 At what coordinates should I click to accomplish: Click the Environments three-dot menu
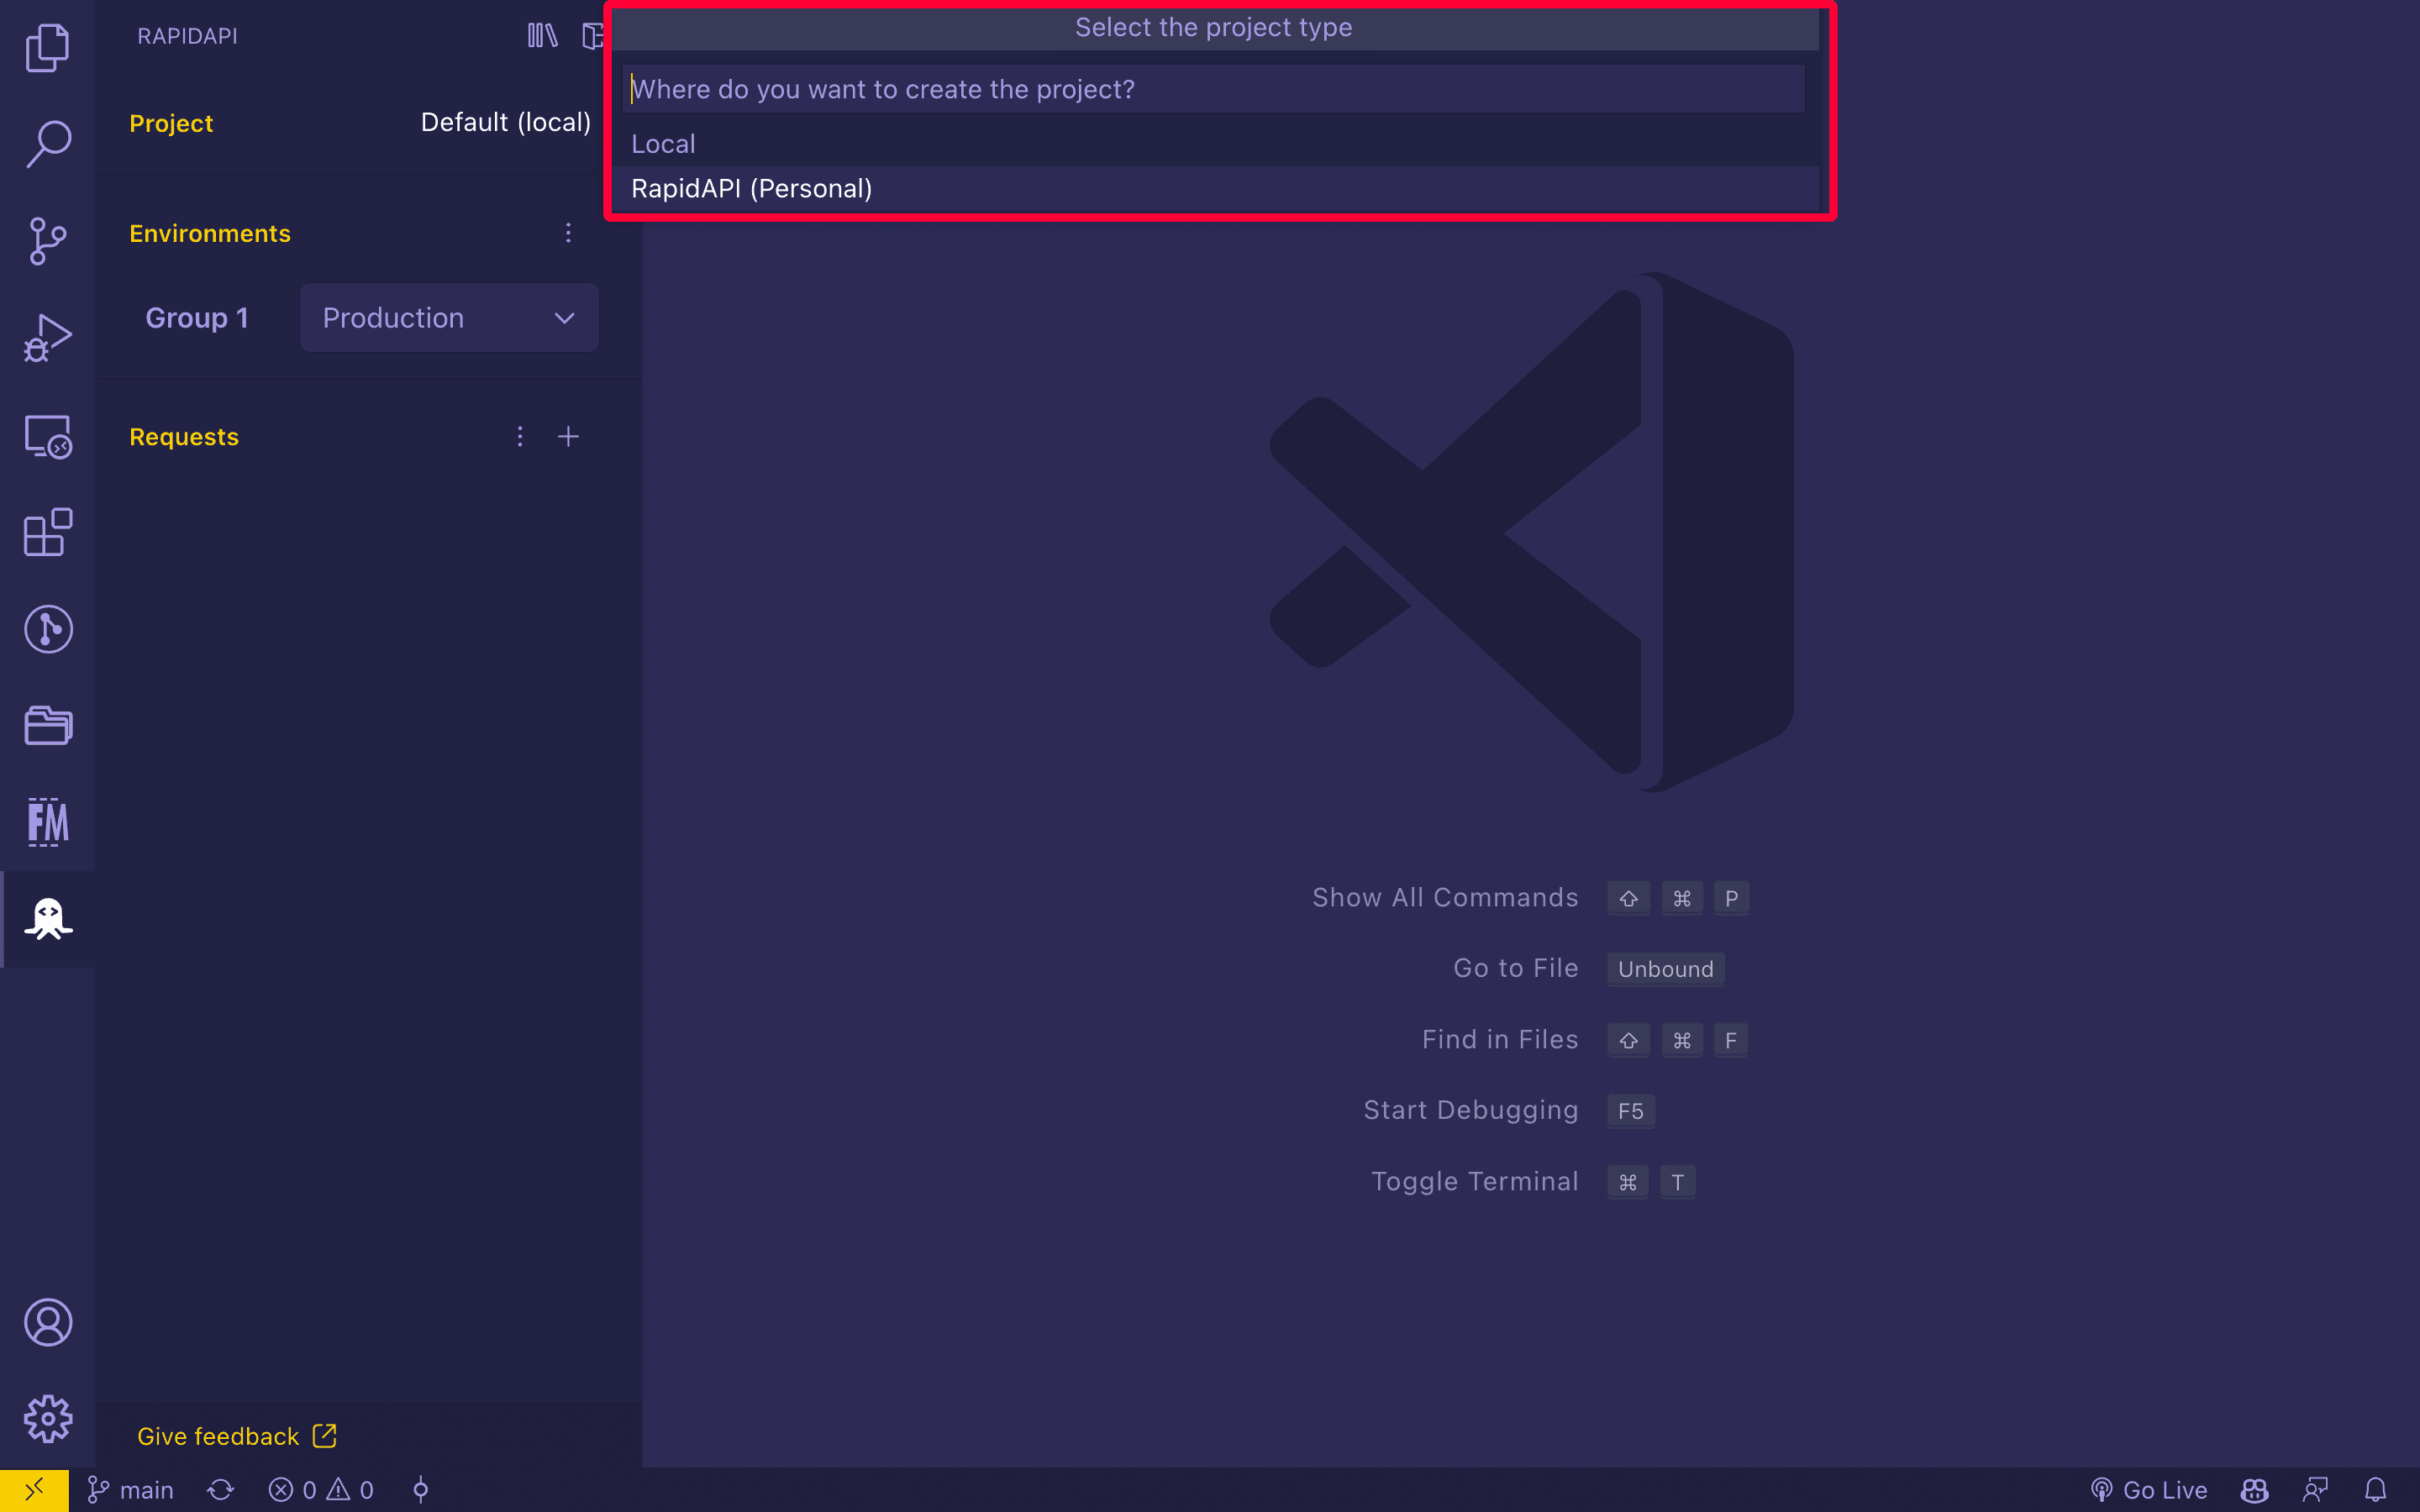(x=568, y=232)
